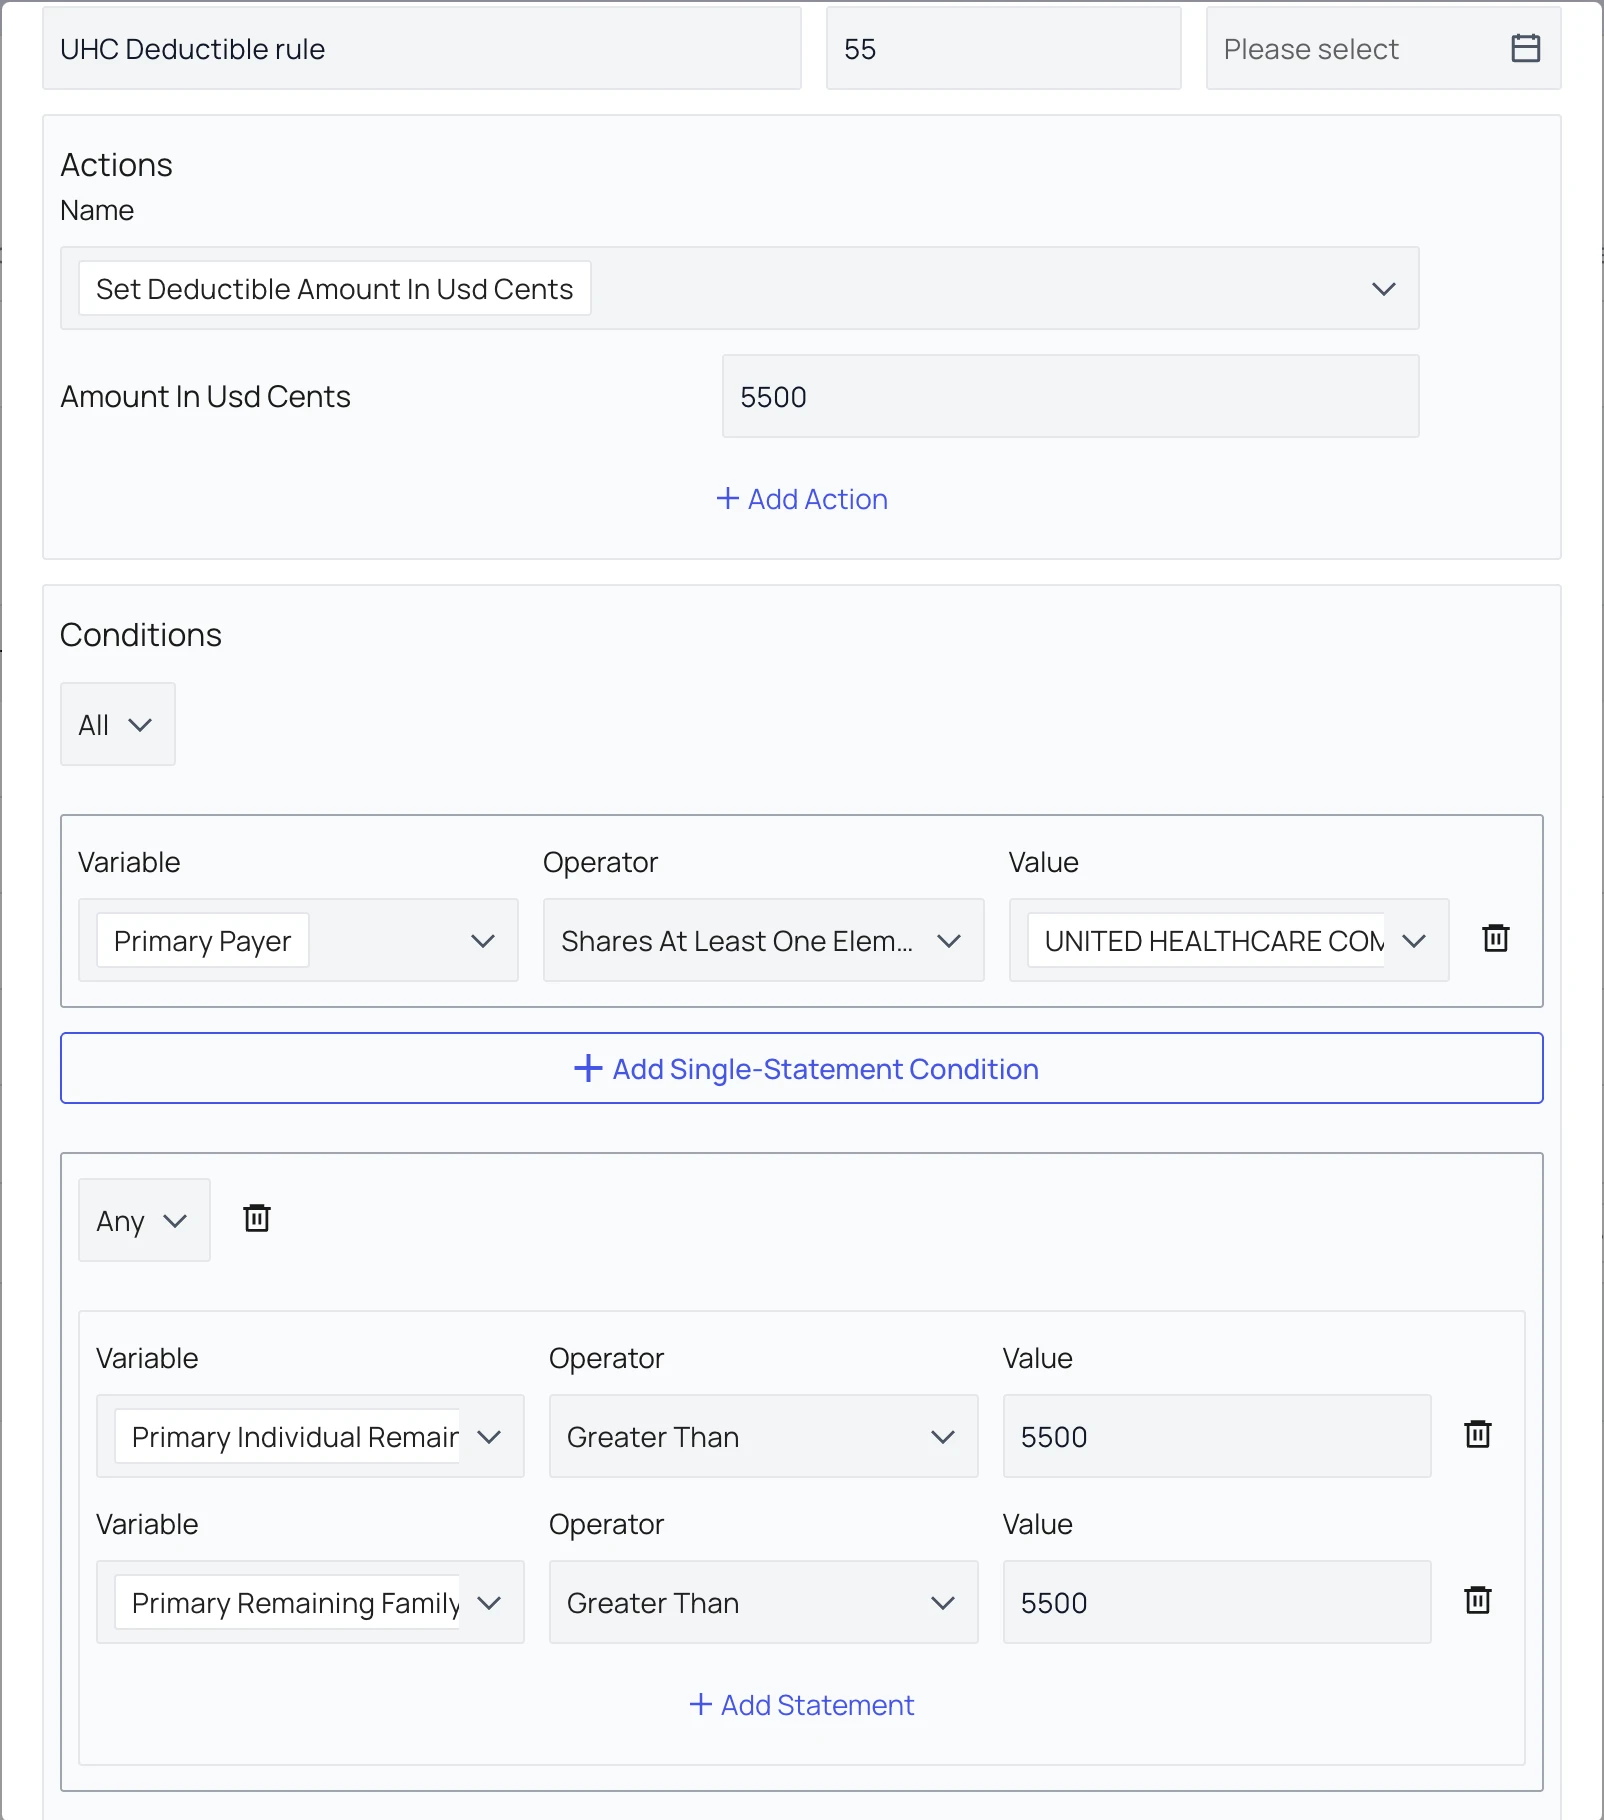Change the Any group match selector
The width and height of the screenshot is (1604, 1820).
(144, 1220)
